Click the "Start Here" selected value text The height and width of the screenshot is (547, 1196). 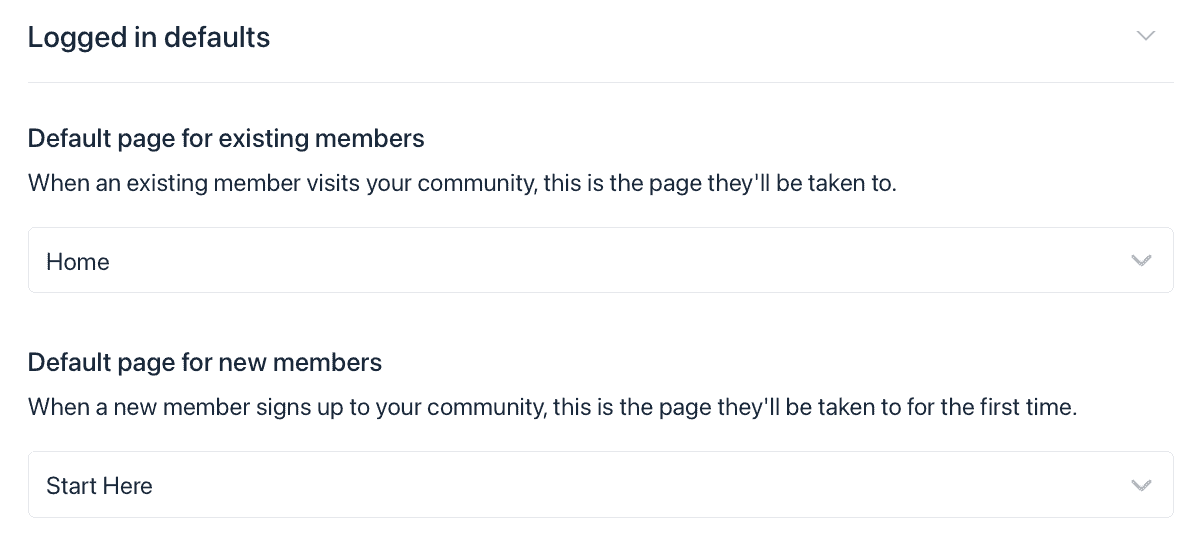(x=99, y=486)
